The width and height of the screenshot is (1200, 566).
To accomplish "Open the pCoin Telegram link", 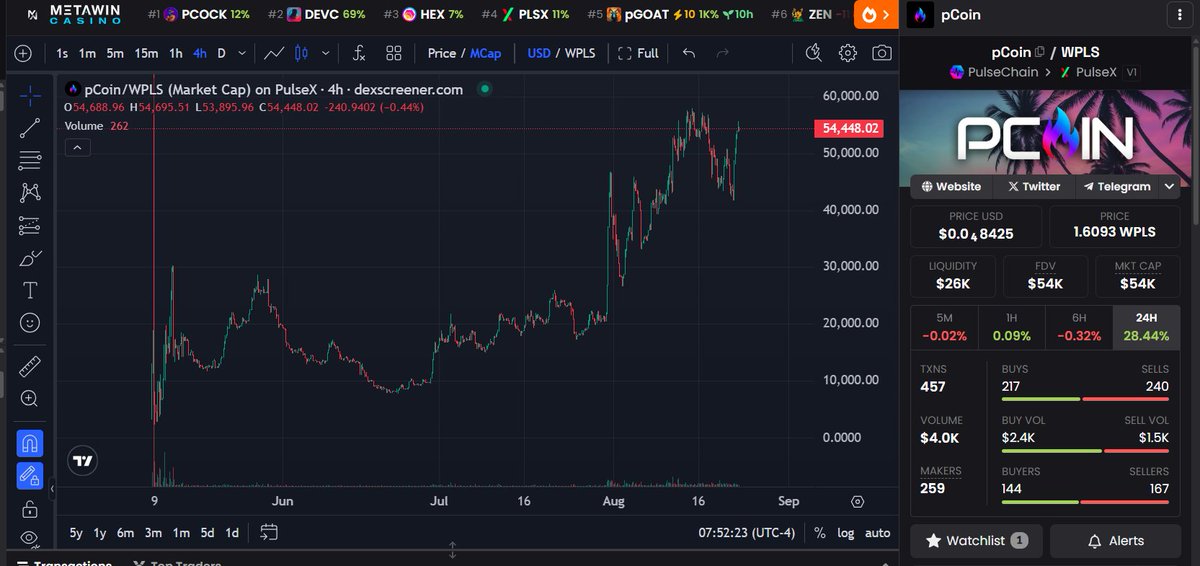I will (x=1116, y=186).
